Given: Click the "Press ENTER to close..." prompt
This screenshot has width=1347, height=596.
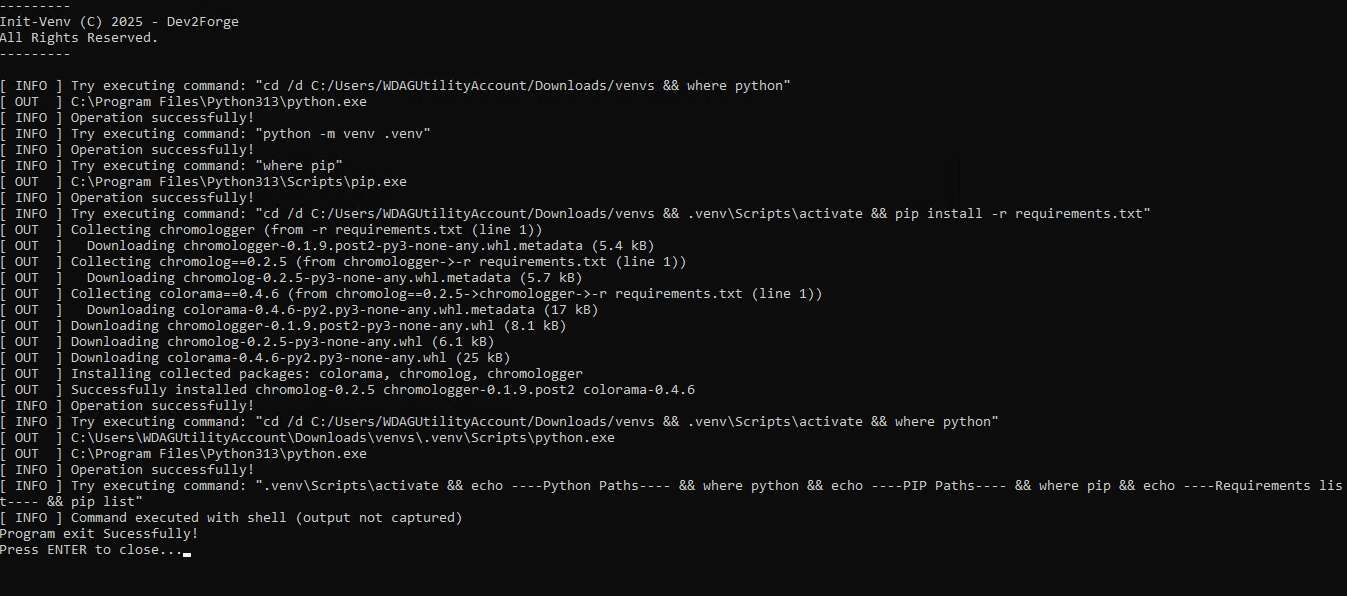Looking at the screenshot, I should coord(91,550).
